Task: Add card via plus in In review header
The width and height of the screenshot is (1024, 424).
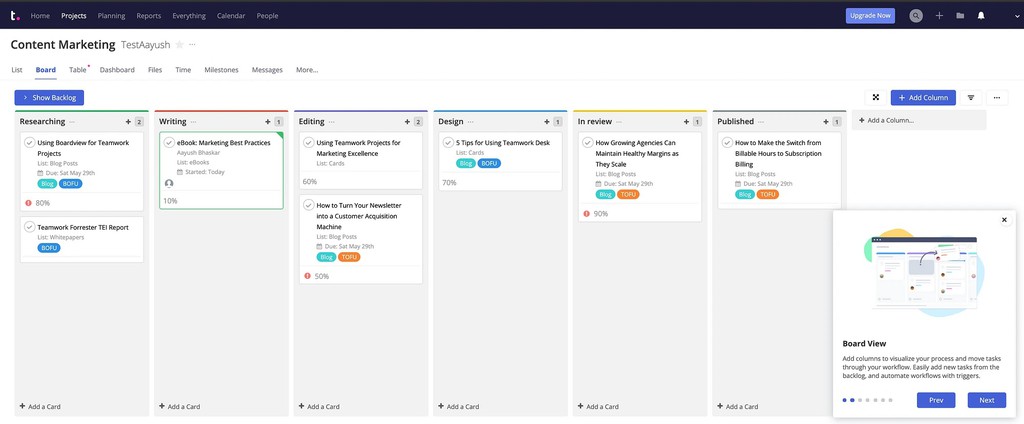Action: (686, 122)
